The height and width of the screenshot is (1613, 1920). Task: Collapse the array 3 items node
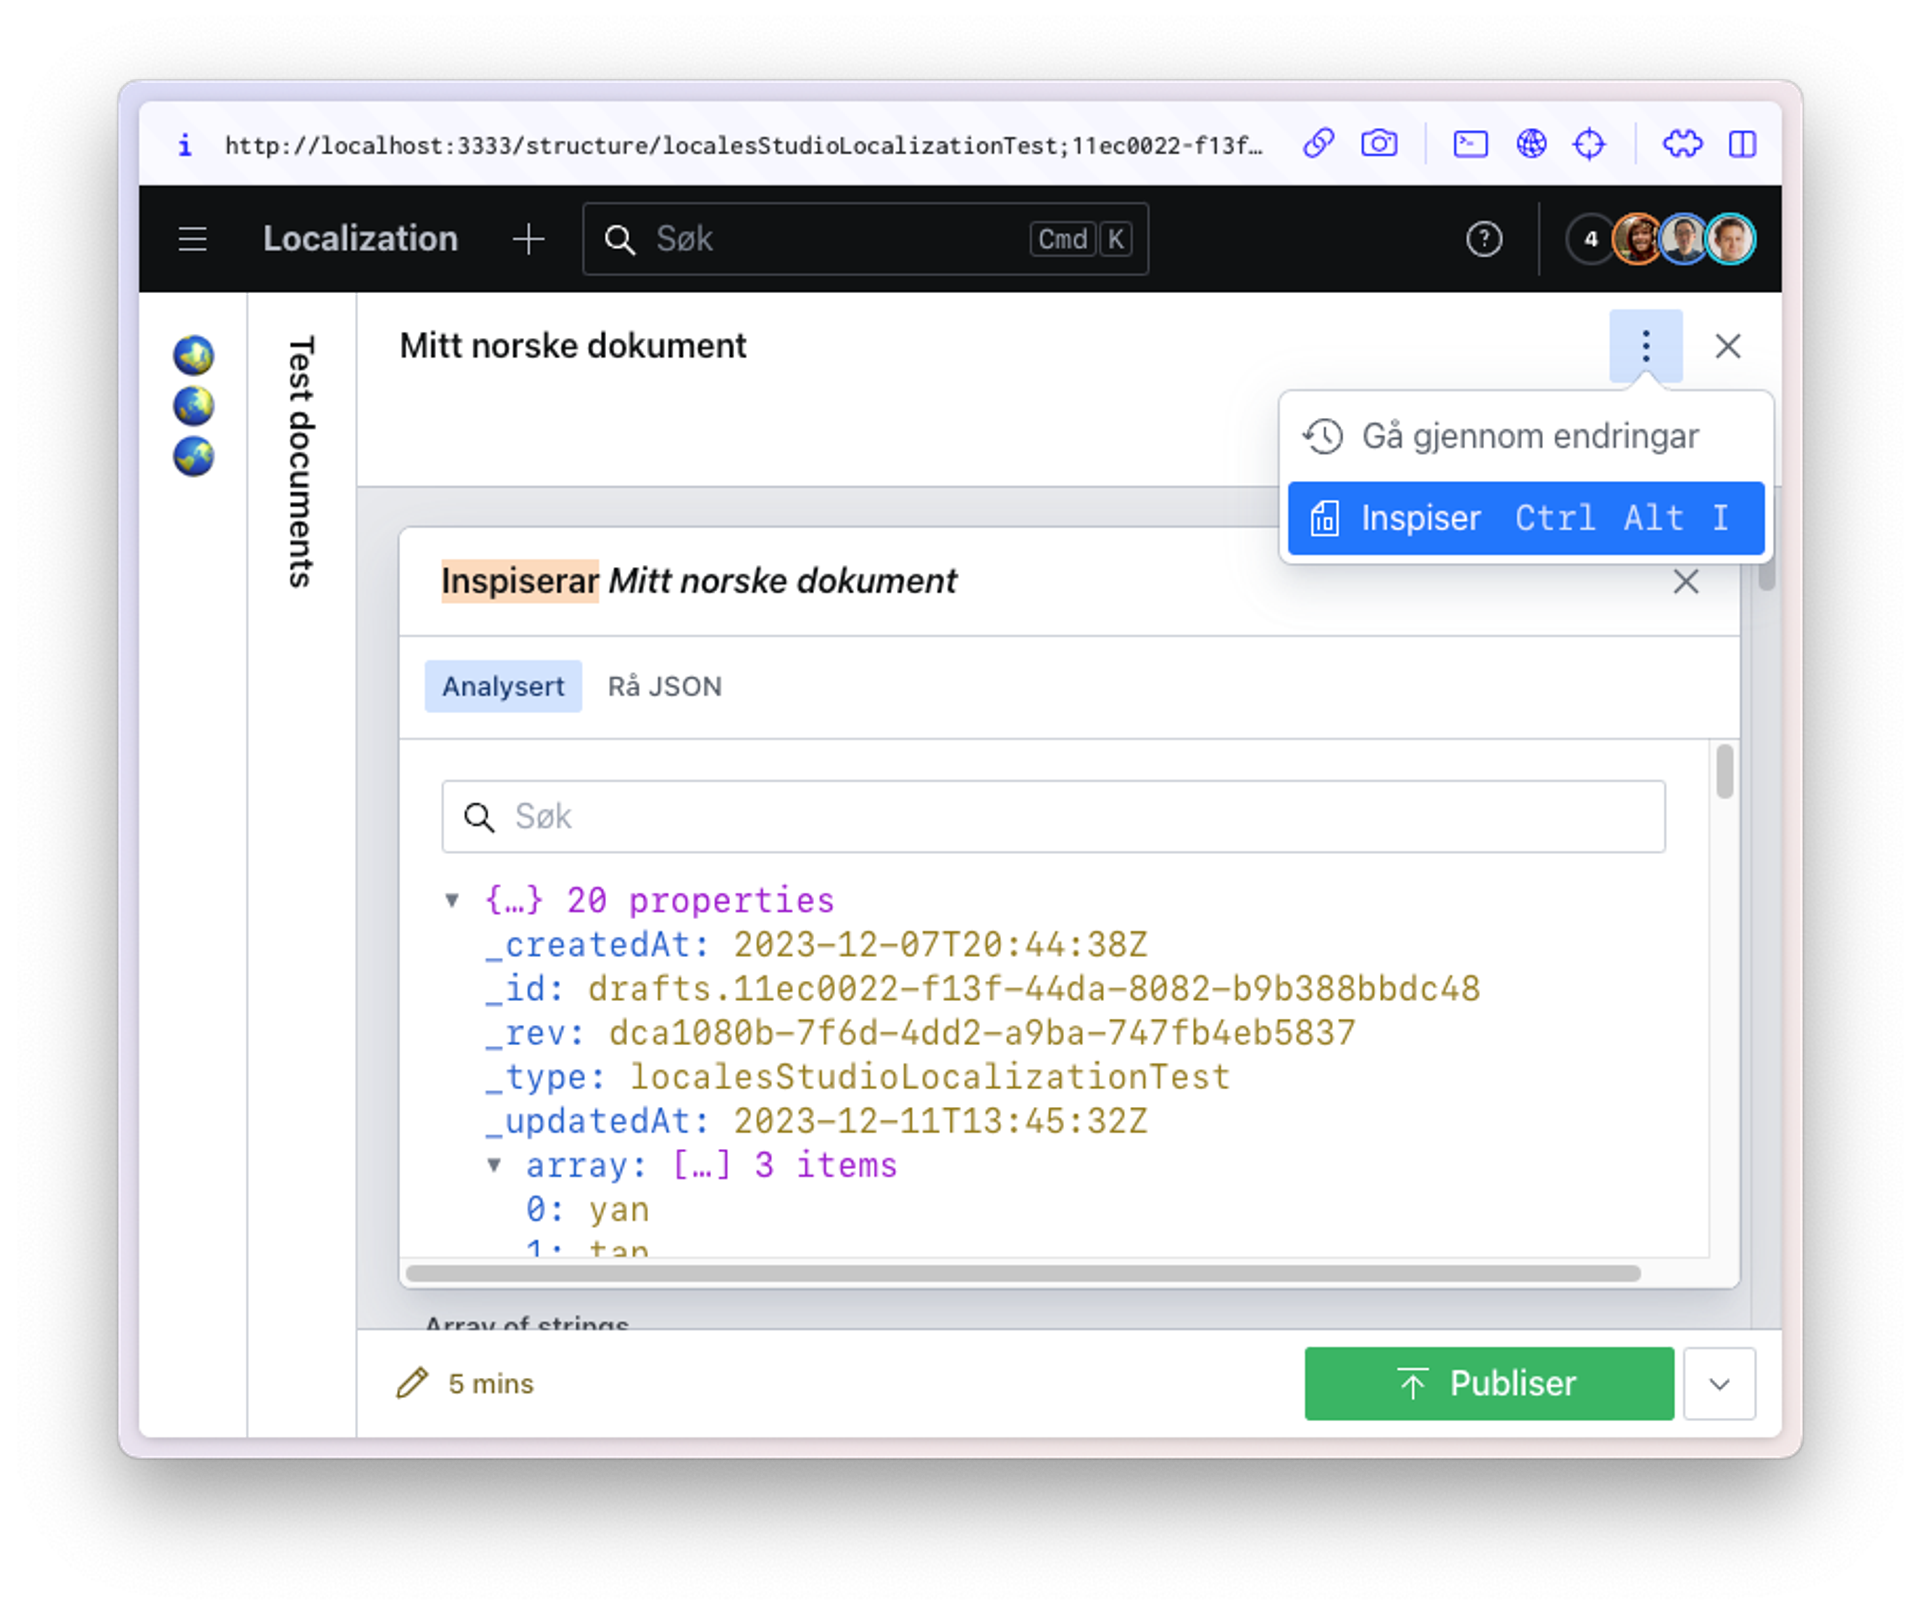click(x=494, y=1165)
